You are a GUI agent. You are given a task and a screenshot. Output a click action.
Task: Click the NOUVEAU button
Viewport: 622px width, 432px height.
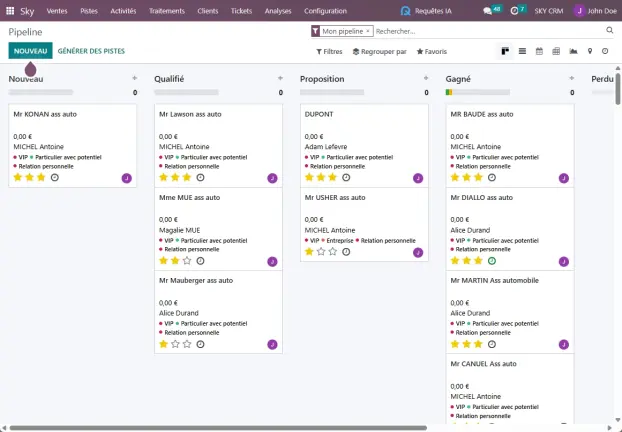(x=31, y=51)
